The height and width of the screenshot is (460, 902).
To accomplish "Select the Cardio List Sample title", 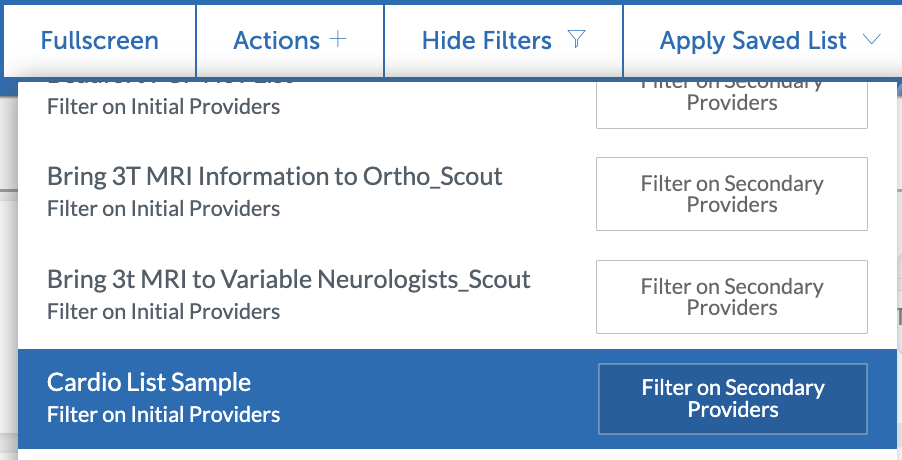I will click(148, 382).
